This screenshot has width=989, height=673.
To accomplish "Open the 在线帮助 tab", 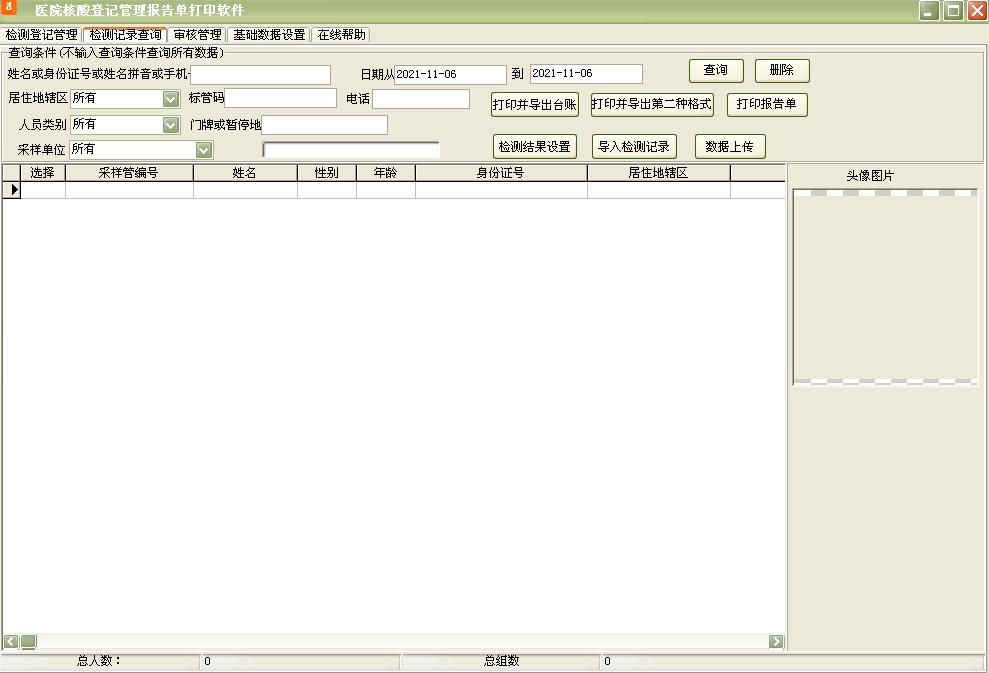I will tap(341, 35).
